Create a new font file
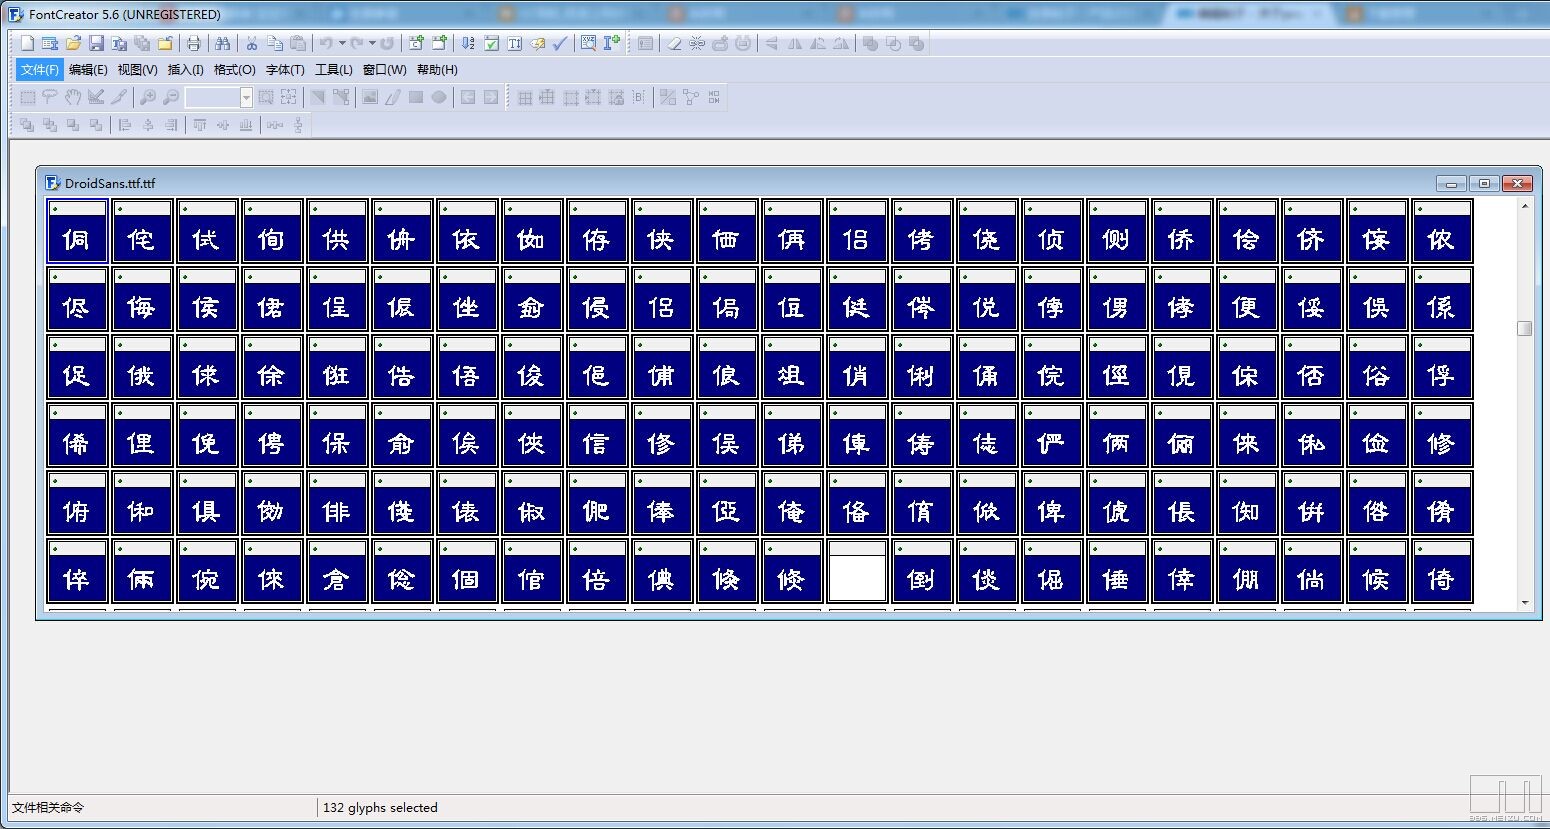The width and height of the screenshot is (1550, 829). click(x=27, y=43)
